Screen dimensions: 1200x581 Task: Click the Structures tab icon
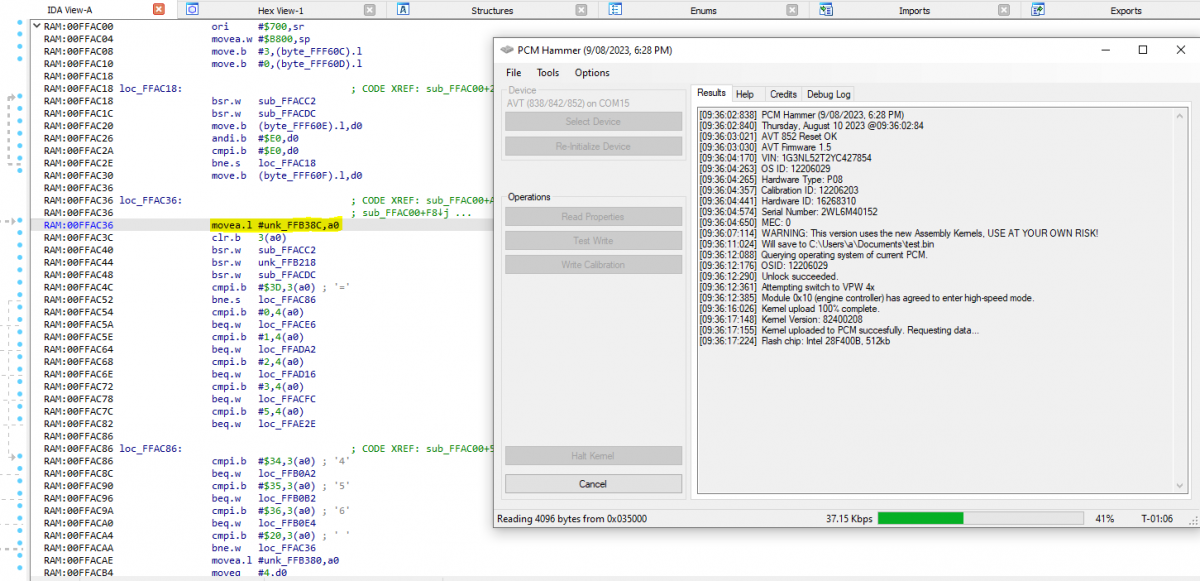[x=403, y=10]
